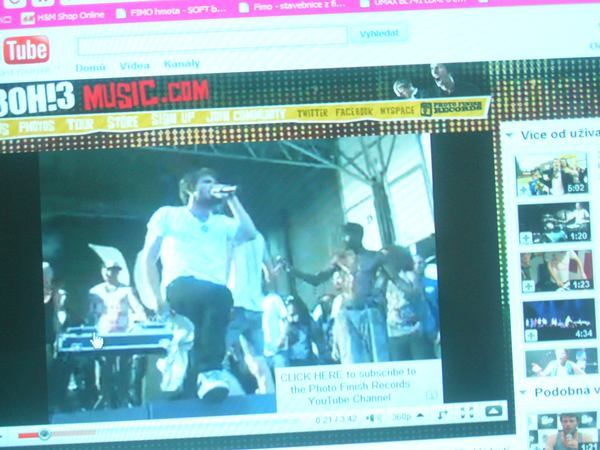Collapse the Podobná videa section
This screenshot has height=450, width=600.
523,391
